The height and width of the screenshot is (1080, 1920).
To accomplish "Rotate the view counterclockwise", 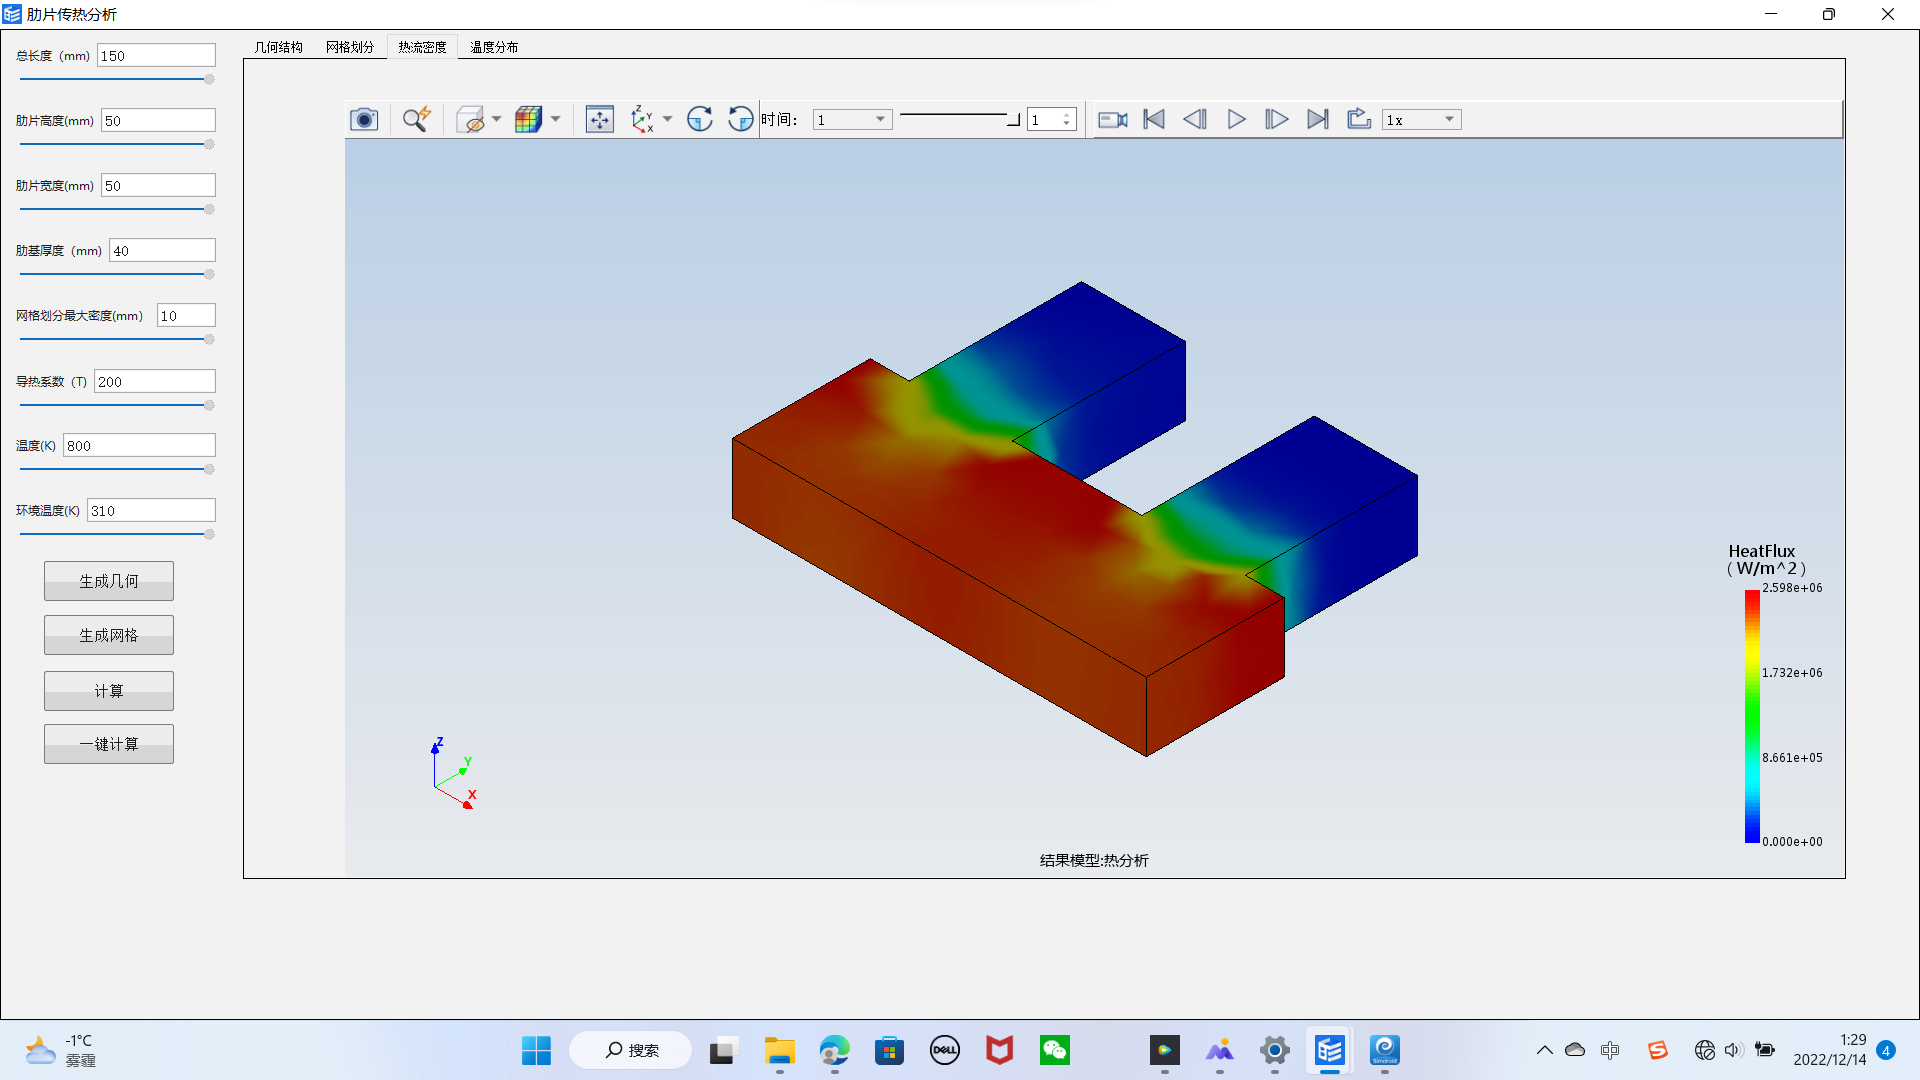I will coord(740,120).
